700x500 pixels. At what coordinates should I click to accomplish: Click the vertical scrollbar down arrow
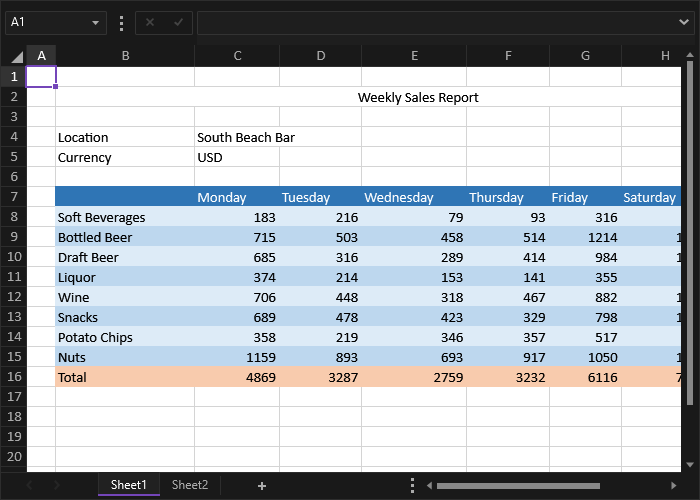point(690,465)
